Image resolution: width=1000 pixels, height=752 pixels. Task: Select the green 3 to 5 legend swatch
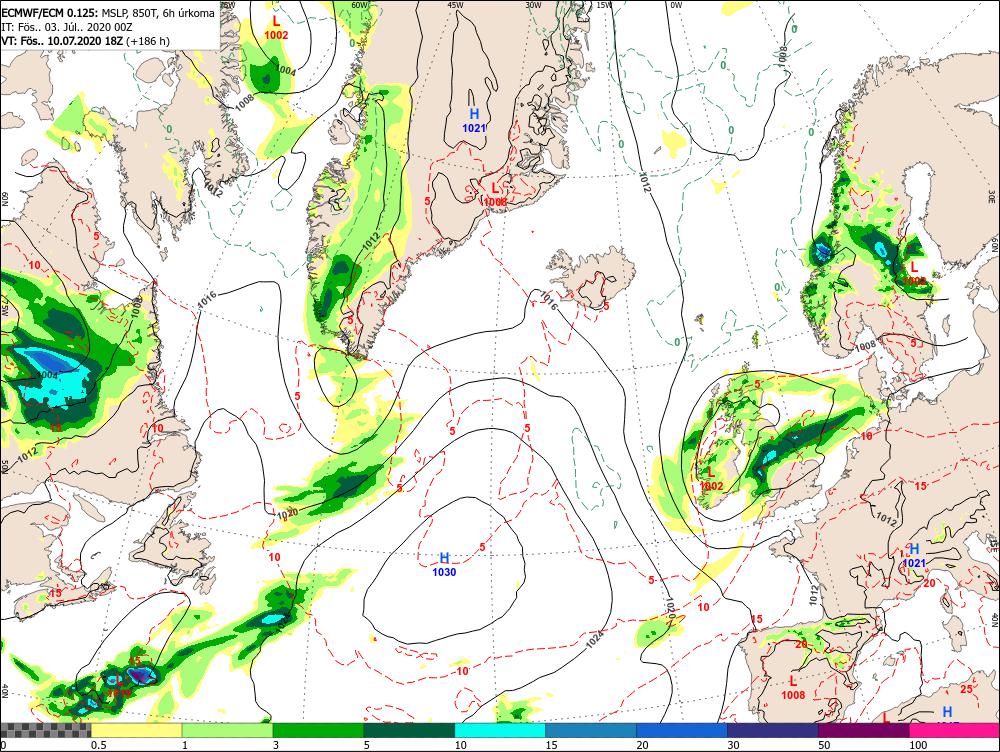(x=318, y=730)
